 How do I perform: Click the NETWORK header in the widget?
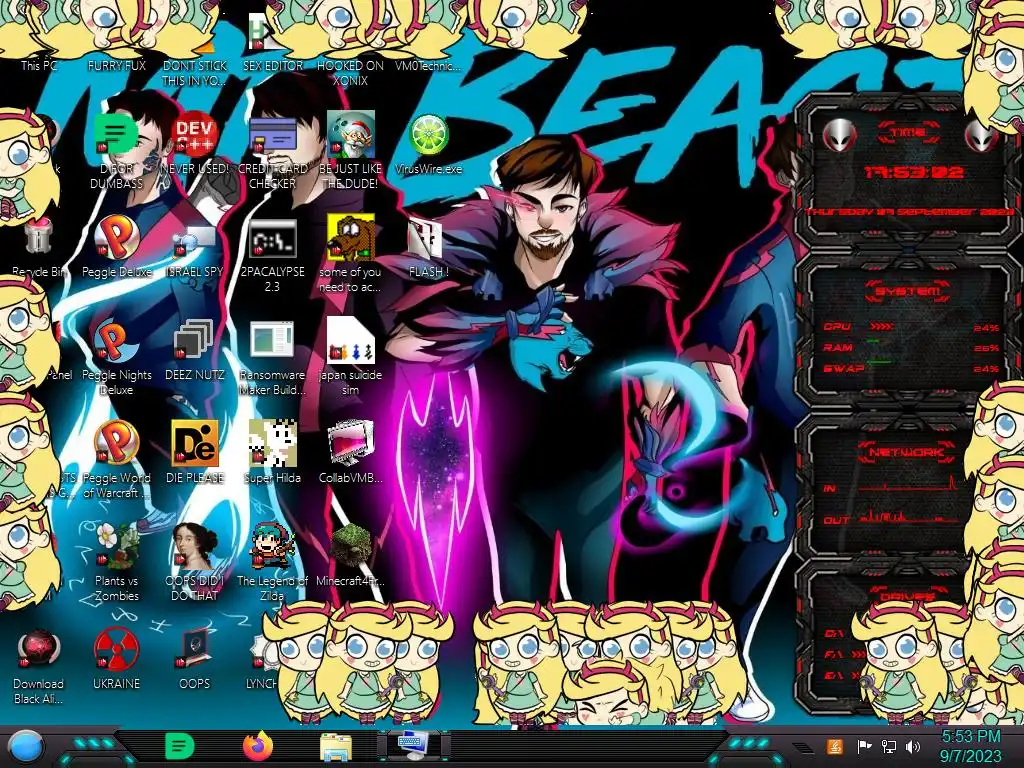[906, 452]
